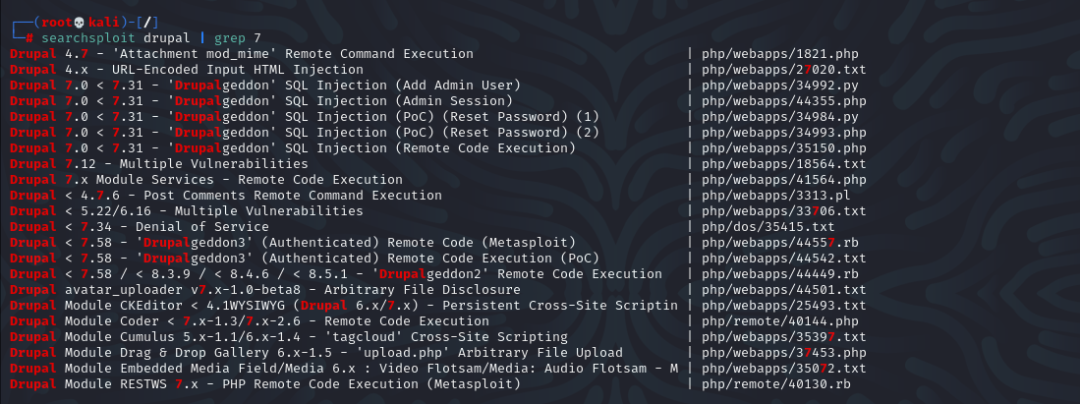Click the path php/webapps/44449.rb
The width and height of the screenshot is (1080, 404).
coord(780,274)
